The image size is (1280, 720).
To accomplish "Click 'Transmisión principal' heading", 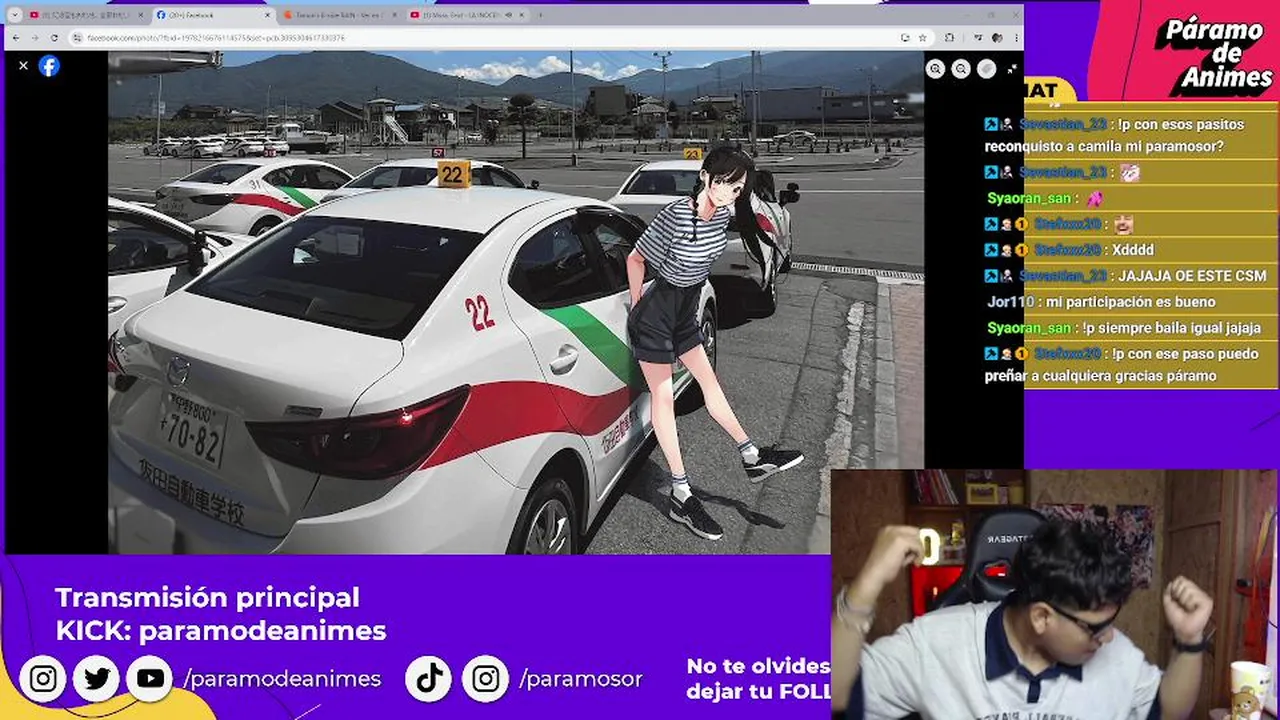I will pos(207,597).
